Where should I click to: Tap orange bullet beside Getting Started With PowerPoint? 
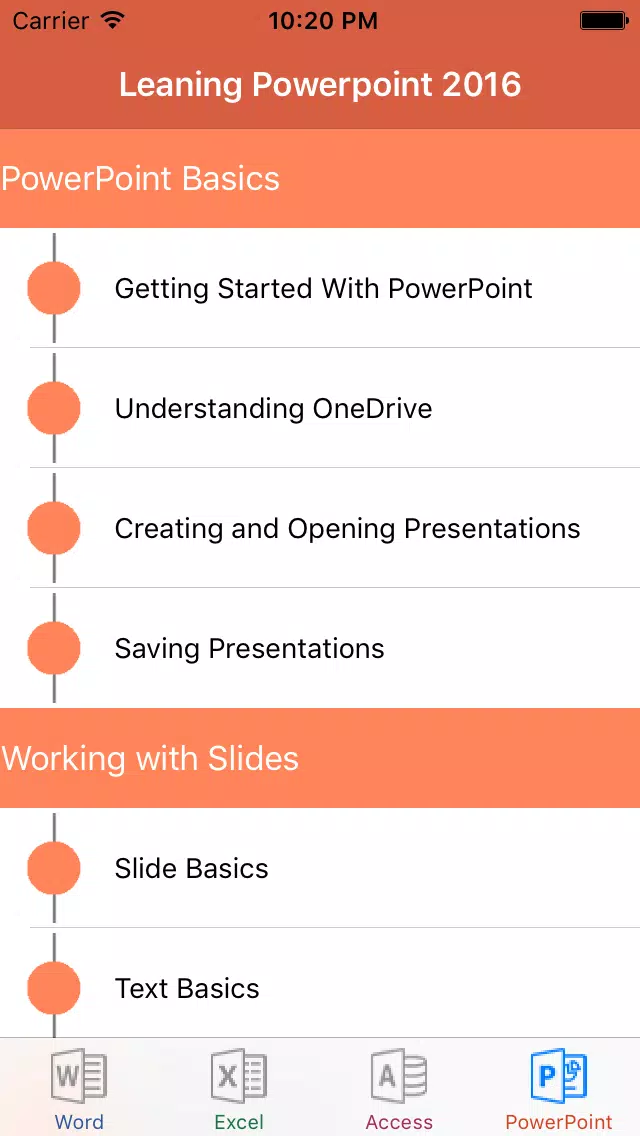coord(54,288)
